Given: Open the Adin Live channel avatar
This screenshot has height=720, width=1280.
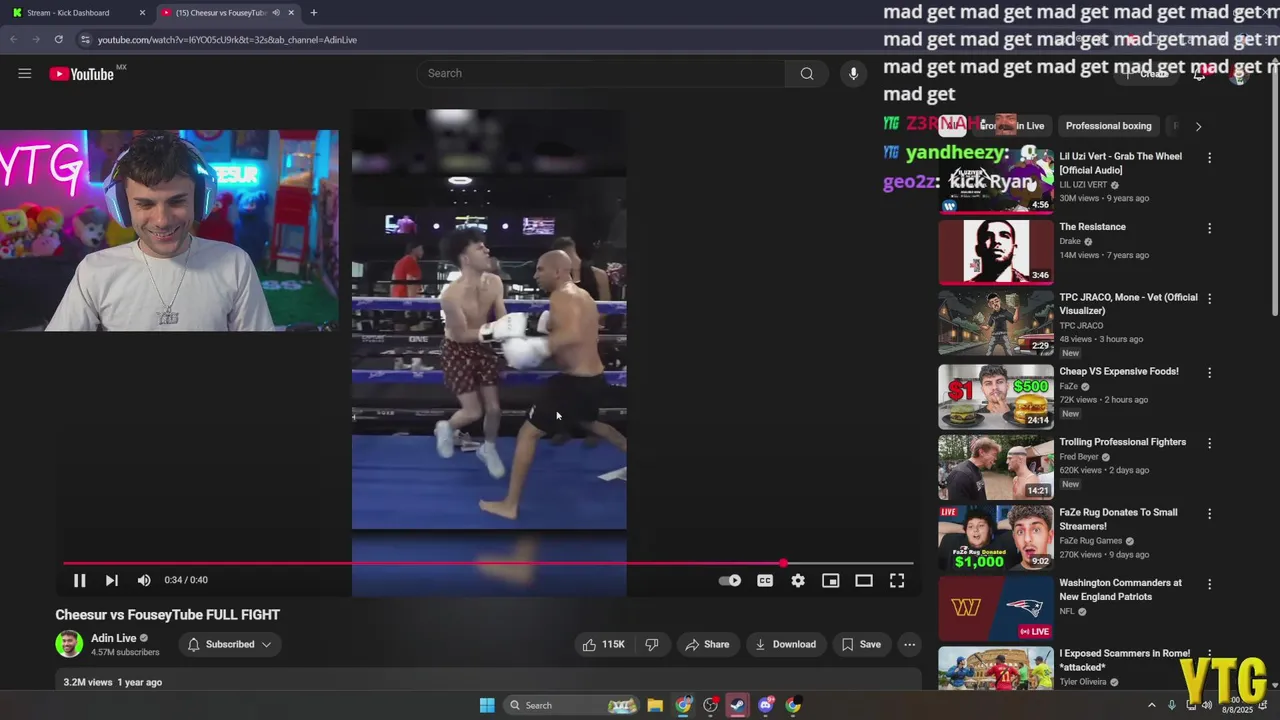Looking at the screenshot, I should [x=69, y=644].
